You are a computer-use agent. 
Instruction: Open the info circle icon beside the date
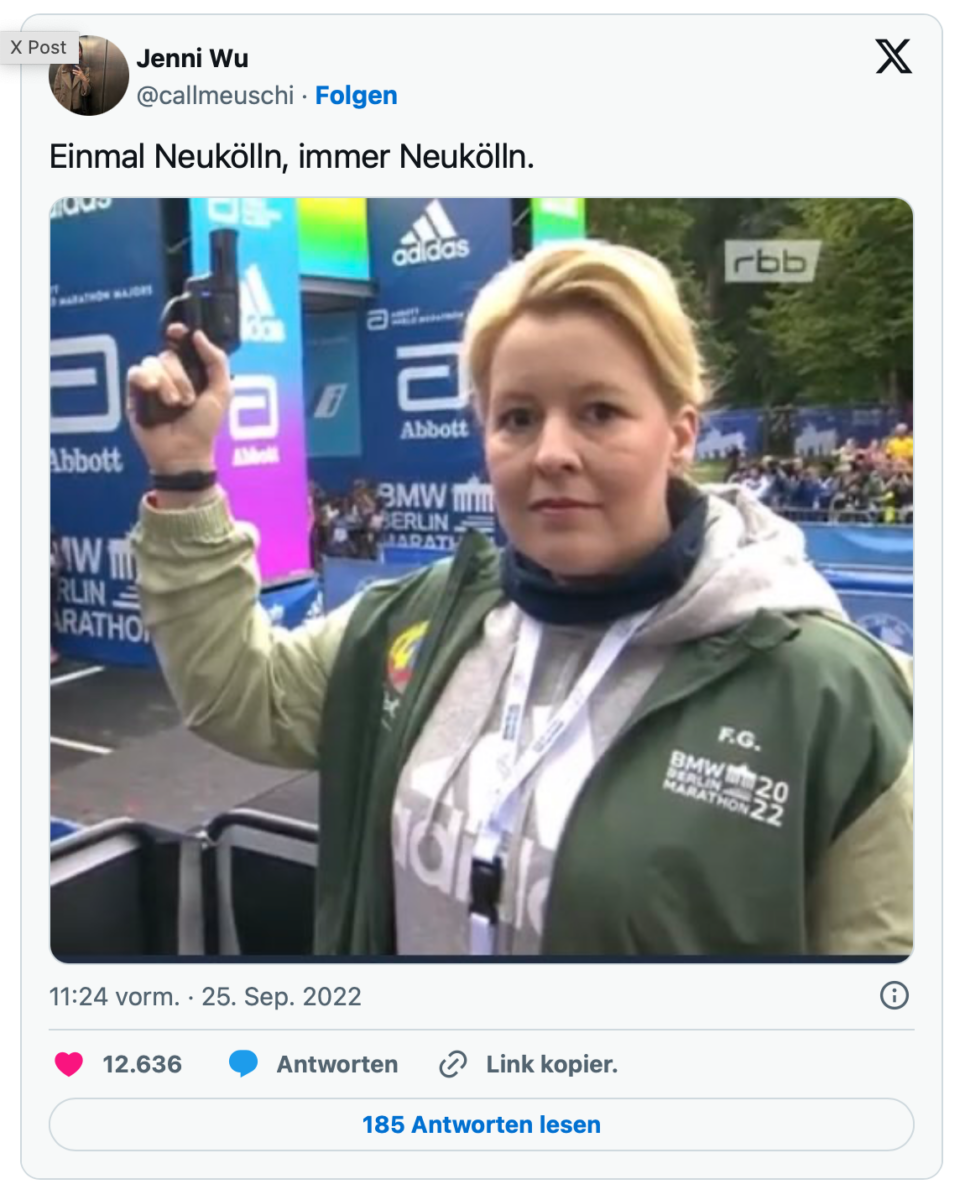(x=893, y=996)
